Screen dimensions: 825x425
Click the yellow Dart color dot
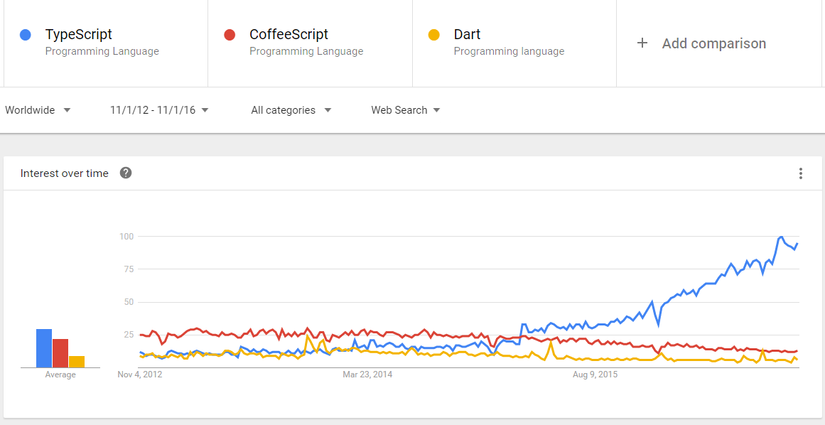click(434, 35)
